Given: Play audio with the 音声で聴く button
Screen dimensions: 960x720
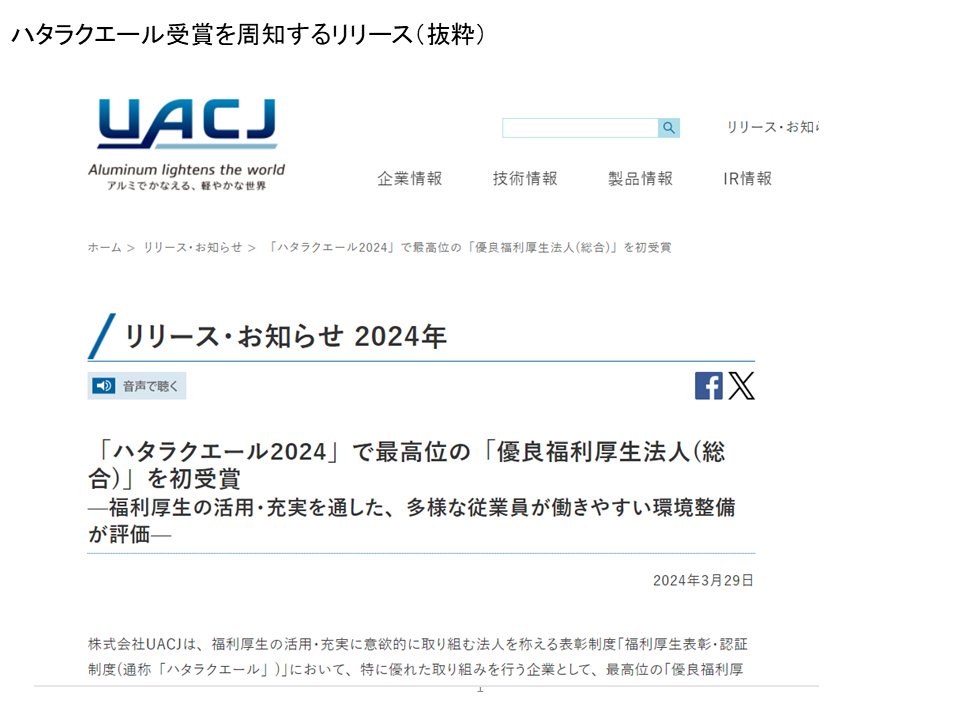Looking at the screenshot, I should [x=137, y=386].
